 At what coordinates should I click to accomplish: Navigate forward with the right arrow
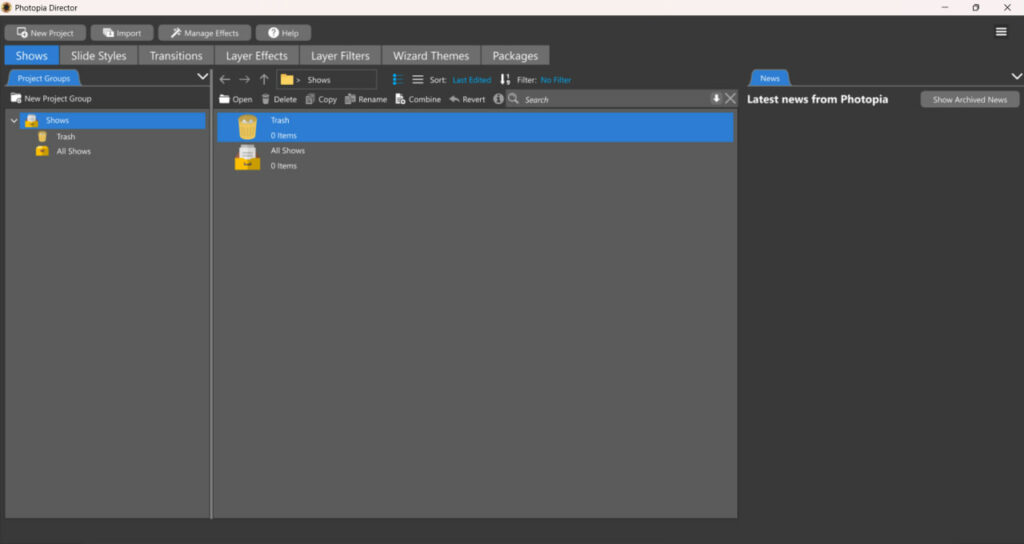pos(244,80)
